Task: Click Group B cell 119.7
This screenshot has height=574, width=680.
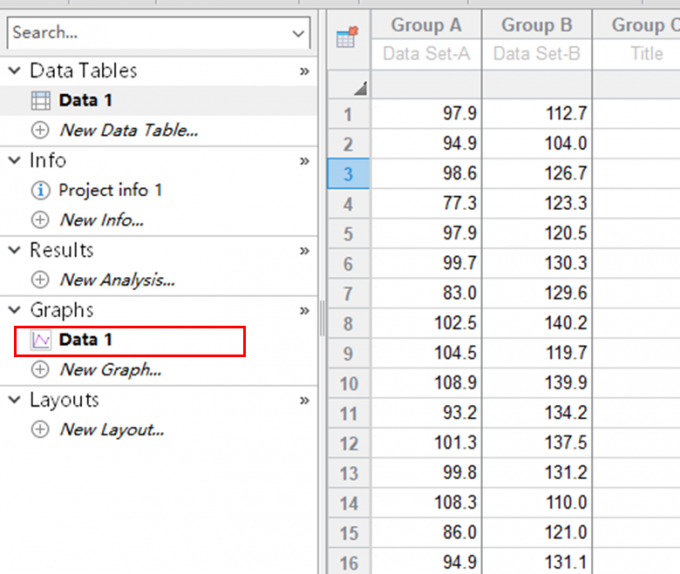Action: pos(537,353)
